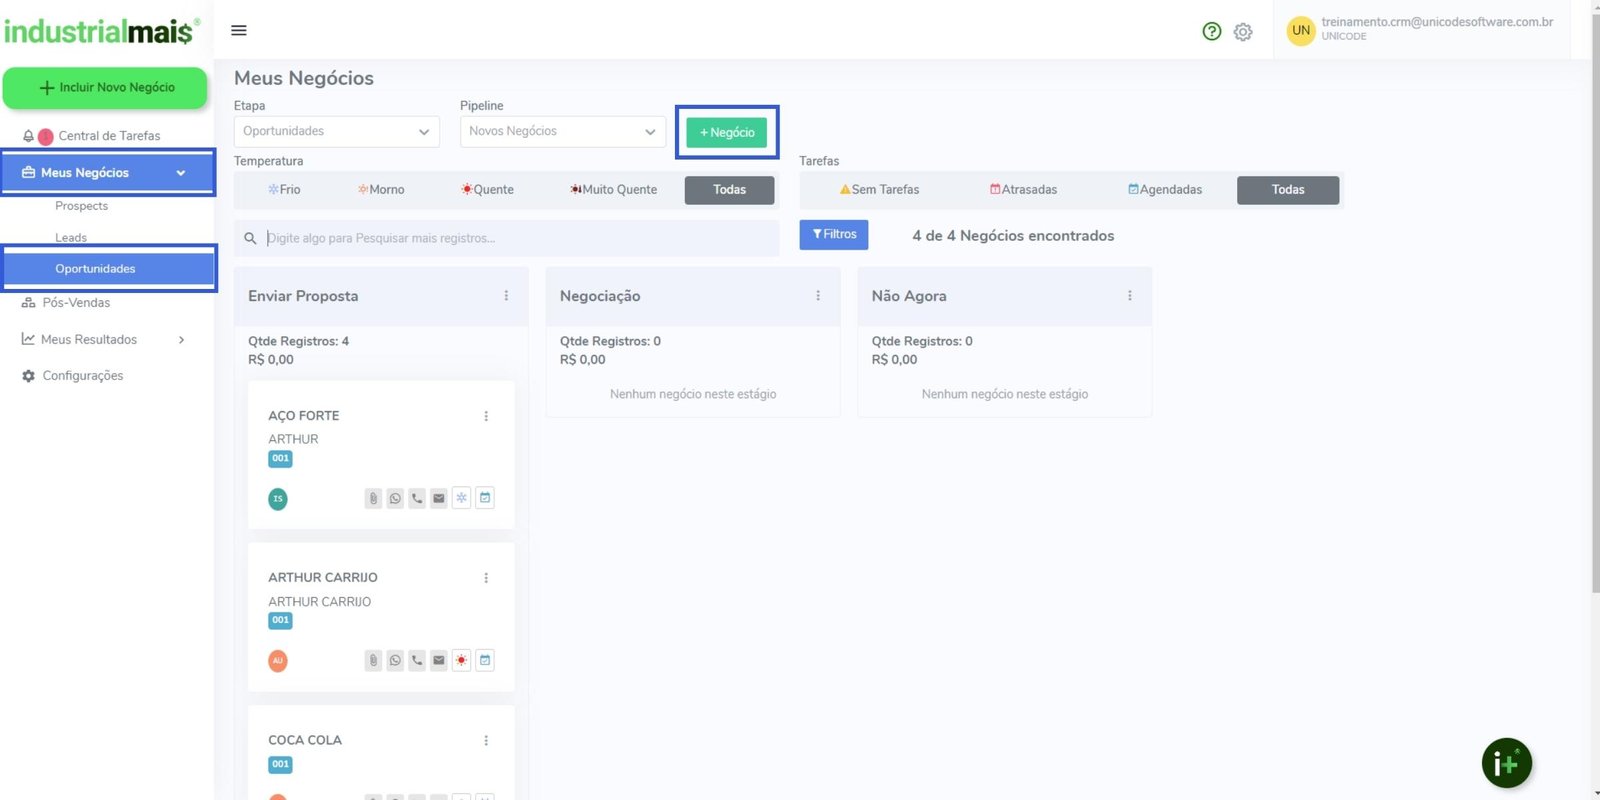
Task: Show only Atrasadas tasks
Action: tap(1023, 190)
